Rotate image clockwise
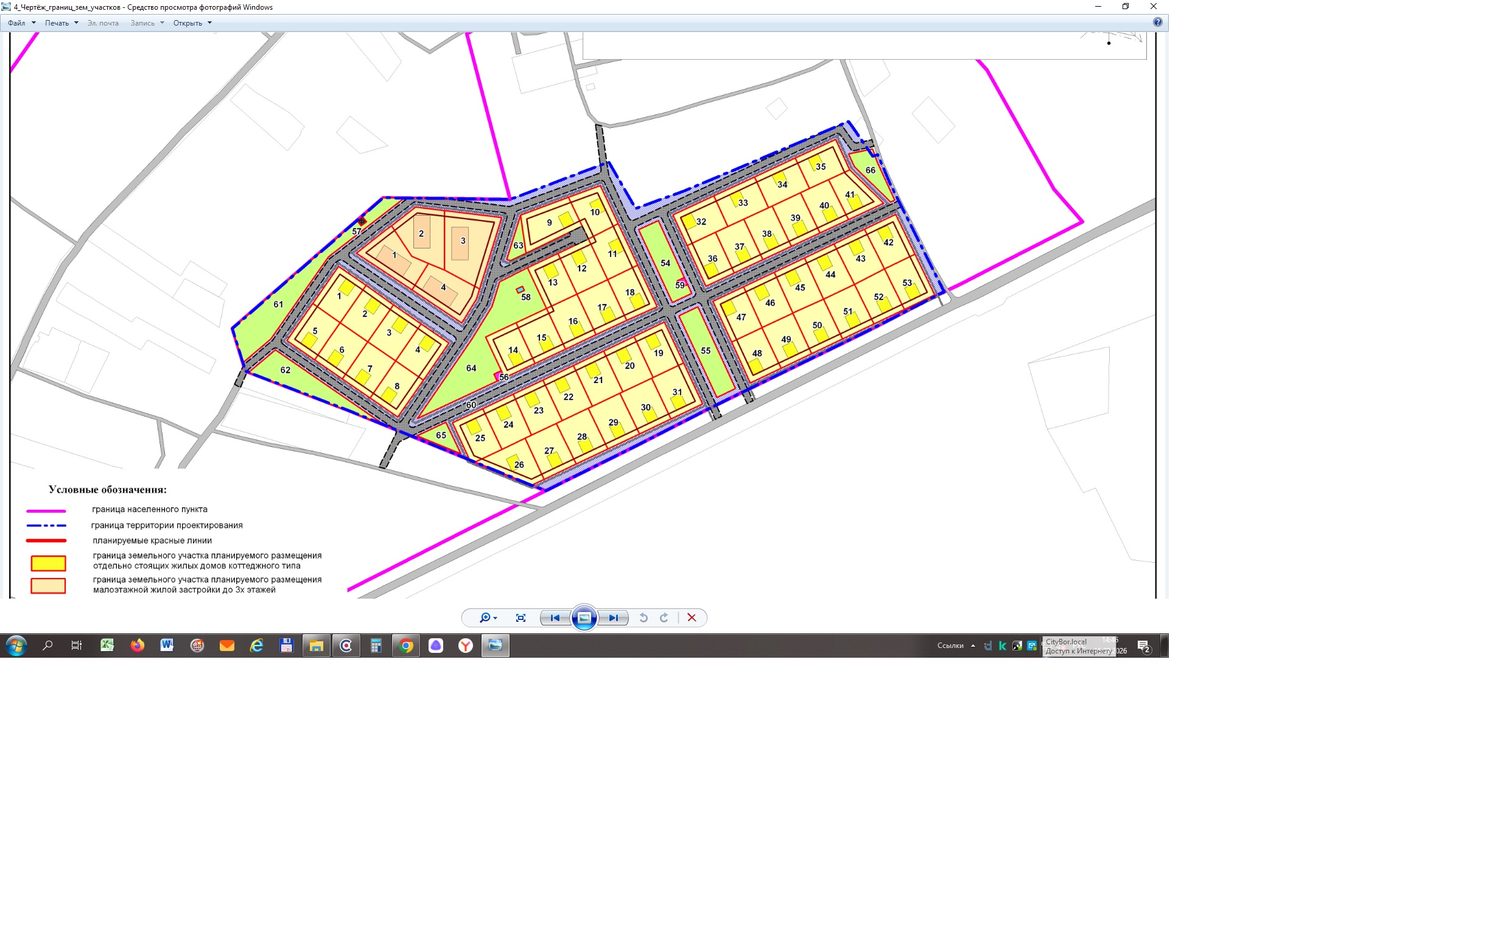Screen dimensions: 1500x933 (664, 618)
